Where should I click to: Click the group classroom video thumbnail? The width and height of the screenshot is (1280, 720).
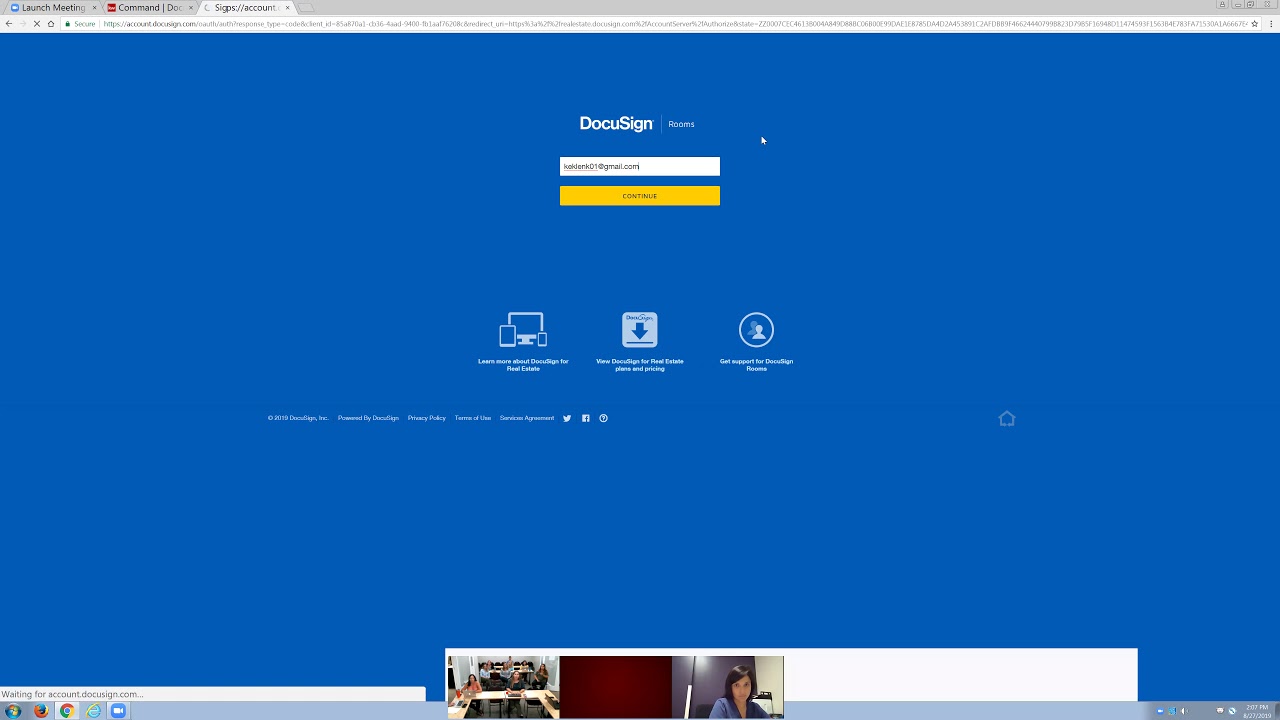tap(503, 687)
